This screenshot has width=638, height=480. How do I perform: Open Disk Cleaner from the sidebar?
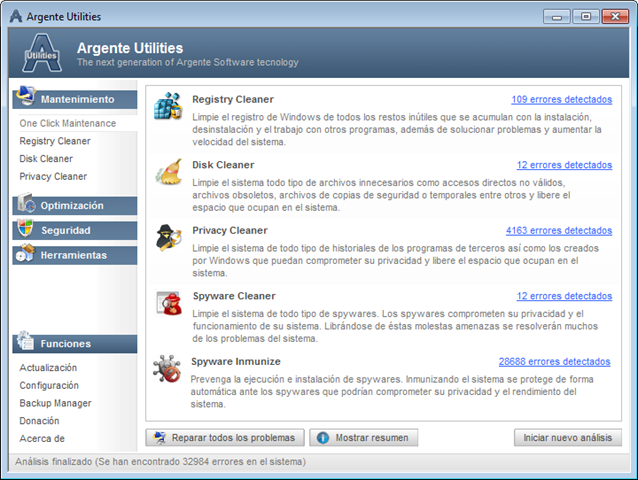click(x=46, y=159)
